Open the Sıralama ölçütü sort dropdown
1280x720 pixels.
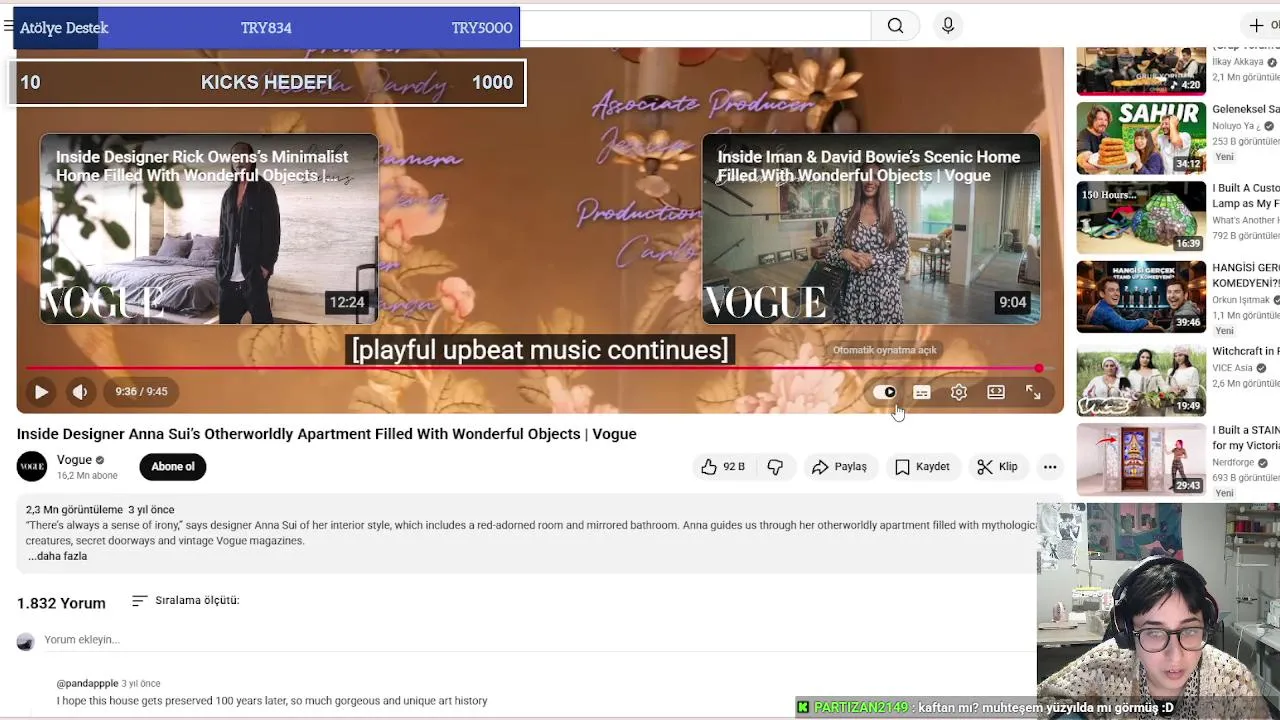pos(186,601)
